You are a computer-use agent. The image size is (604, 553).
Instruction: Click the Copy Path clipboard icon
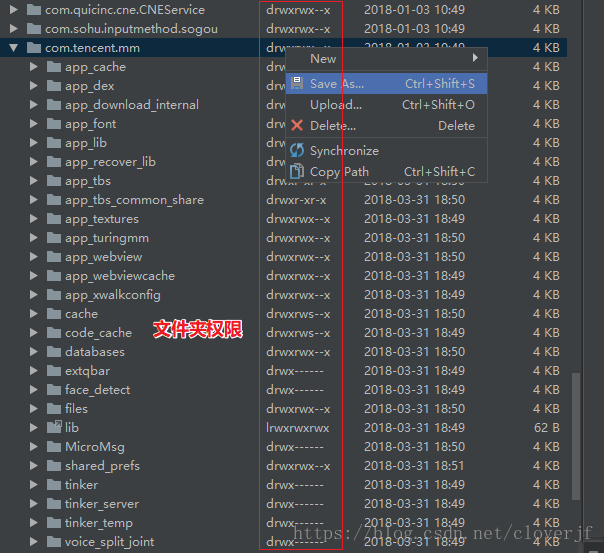pyautogui.click(x=297, y=171)
